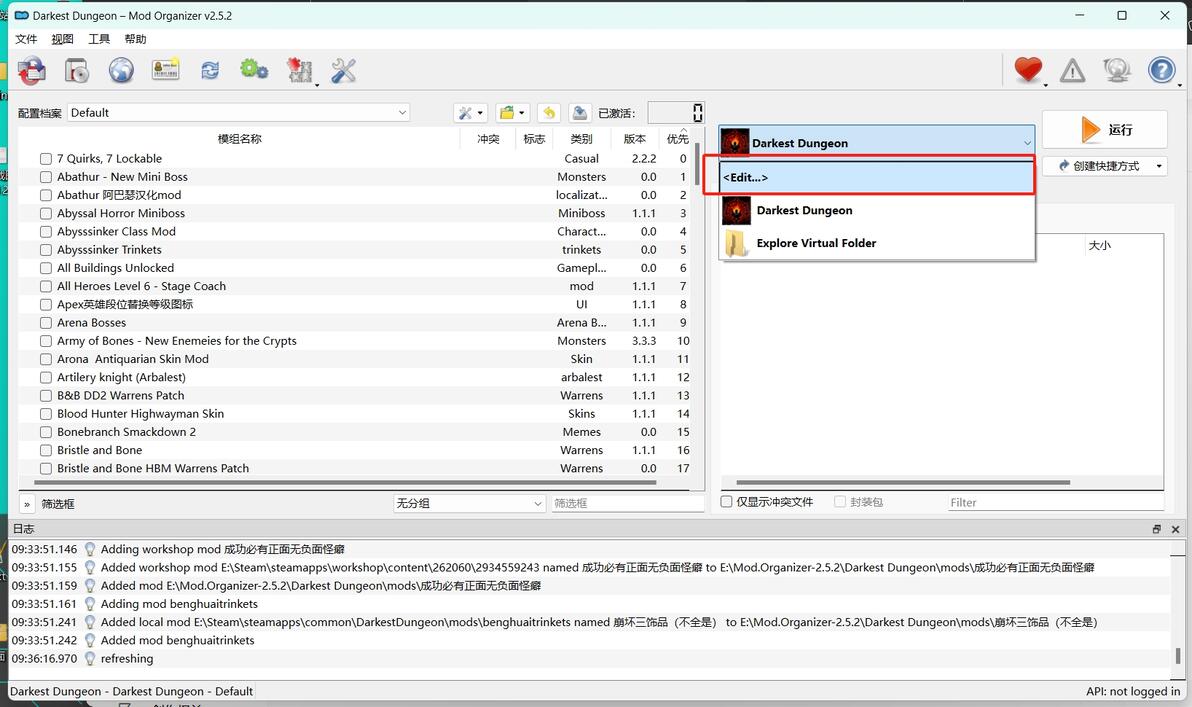1192x707 pixels.
Task: Check the Abathur - New Mini Boss mod
Action: pyautogui.click(x=46, y=177)
